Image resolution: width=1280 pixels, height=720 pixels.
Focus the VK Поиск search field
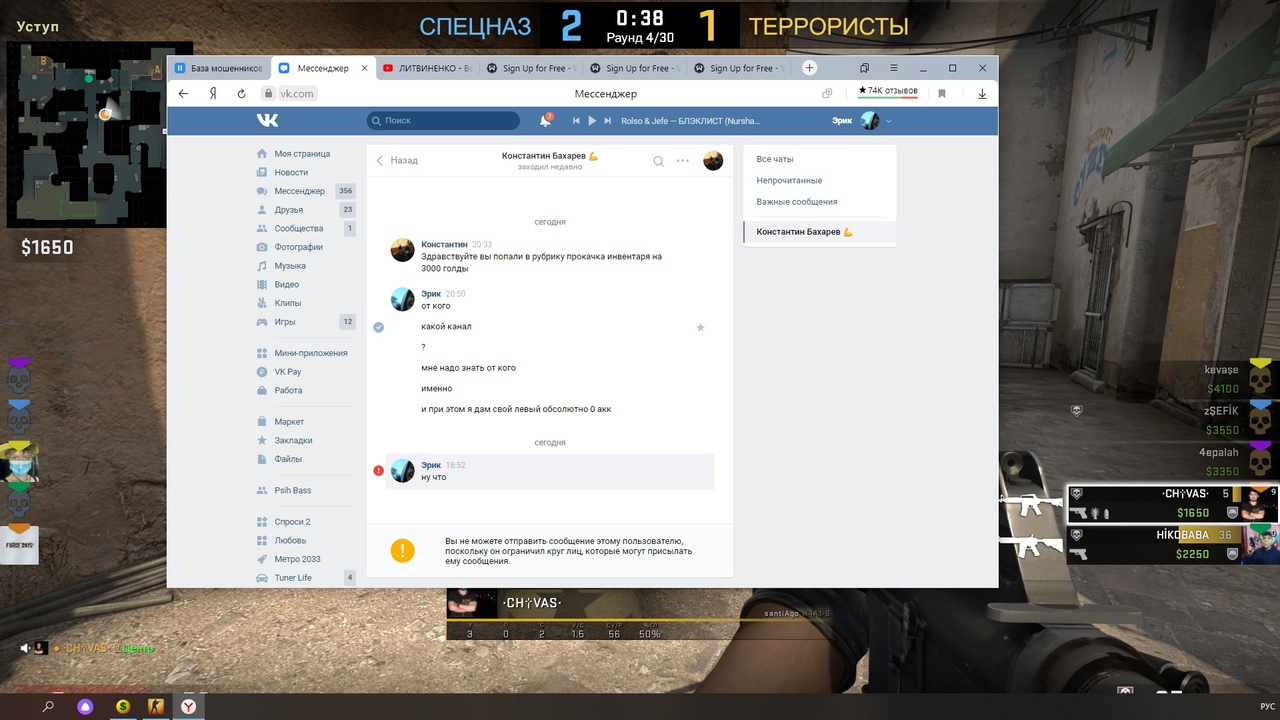click(443, 121)
